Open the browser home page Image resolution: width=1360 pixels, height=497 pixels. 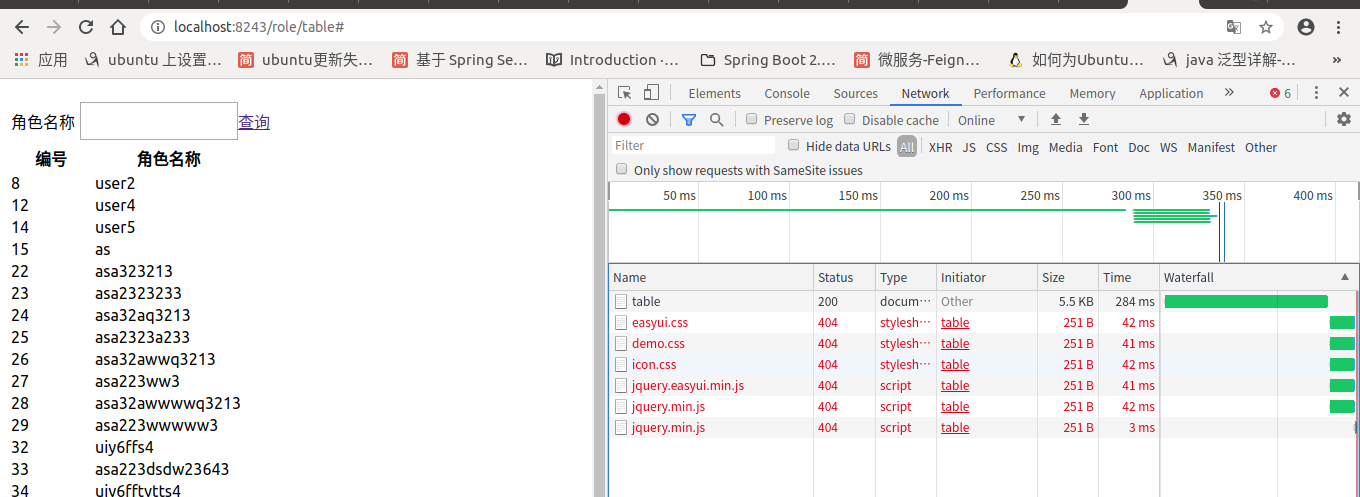(x=118, y=27)
